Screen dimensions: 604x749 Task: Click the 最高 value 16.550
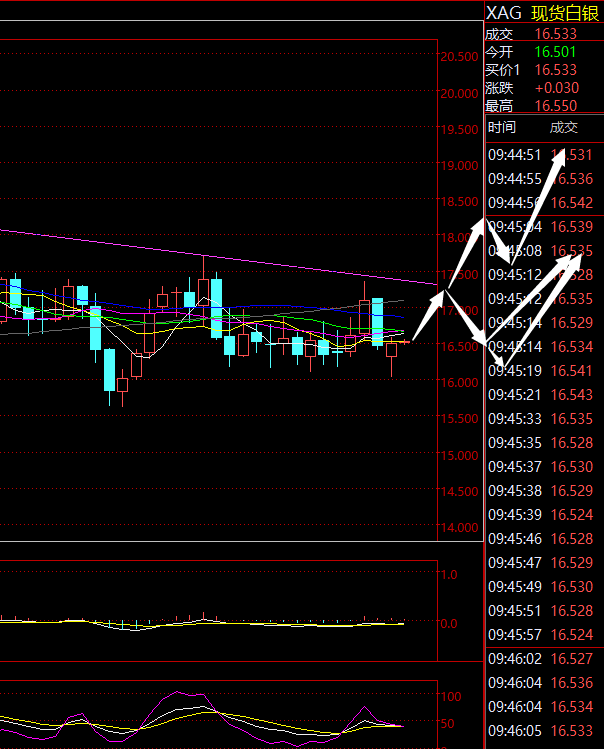click(555, 106)
